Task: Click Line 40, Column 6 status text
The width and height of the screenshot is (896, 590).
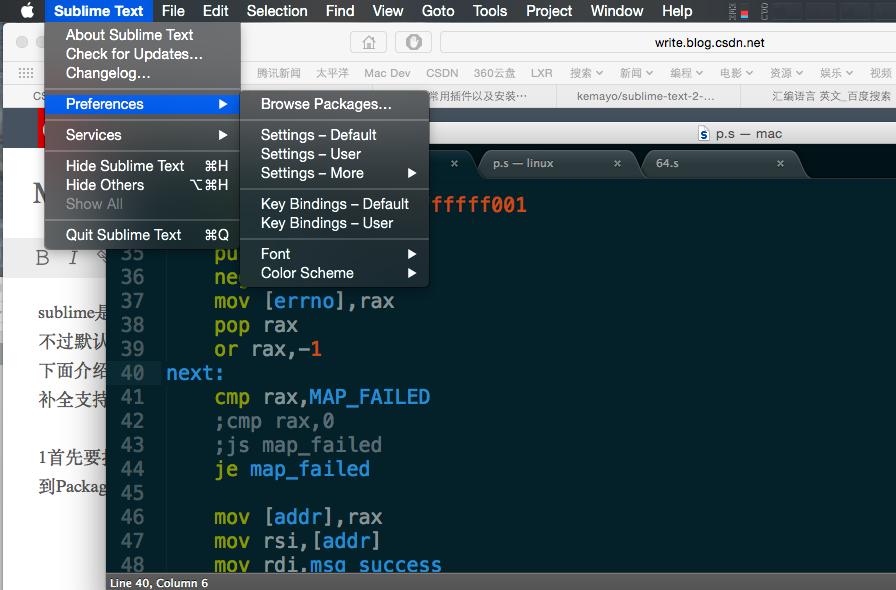Action: tap(159, 583)
